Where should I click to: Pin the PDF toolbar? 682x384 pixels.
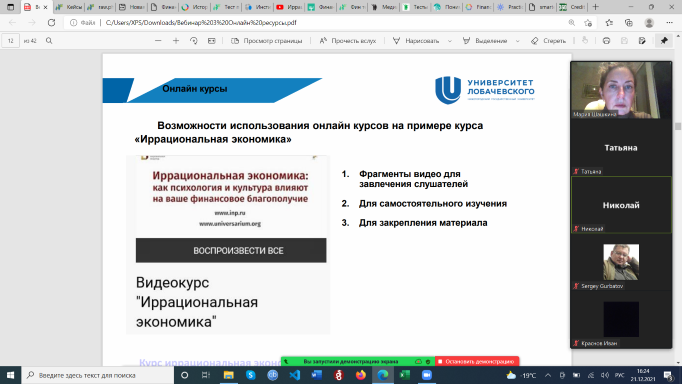click(664, 40)
